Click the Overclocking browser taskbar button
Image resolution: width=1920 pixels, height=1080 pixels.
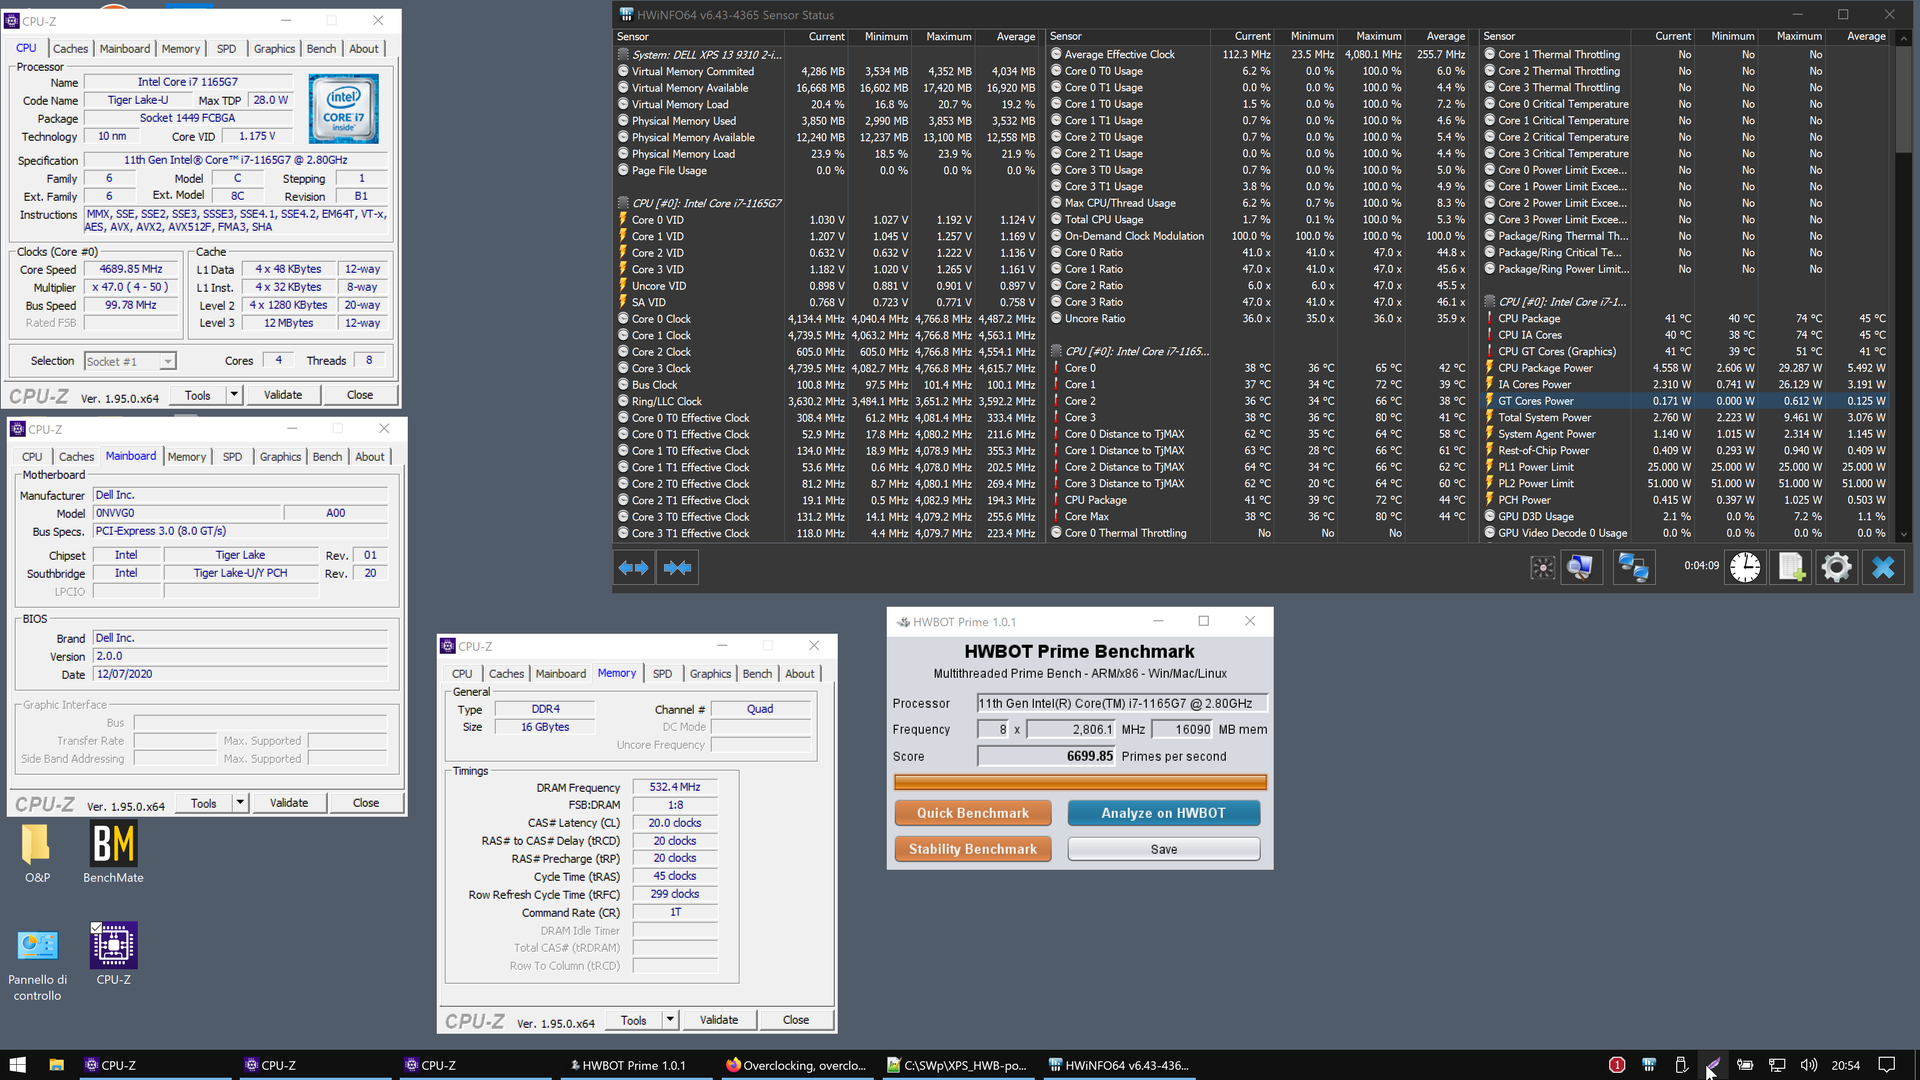click(x=796, y=1065)
